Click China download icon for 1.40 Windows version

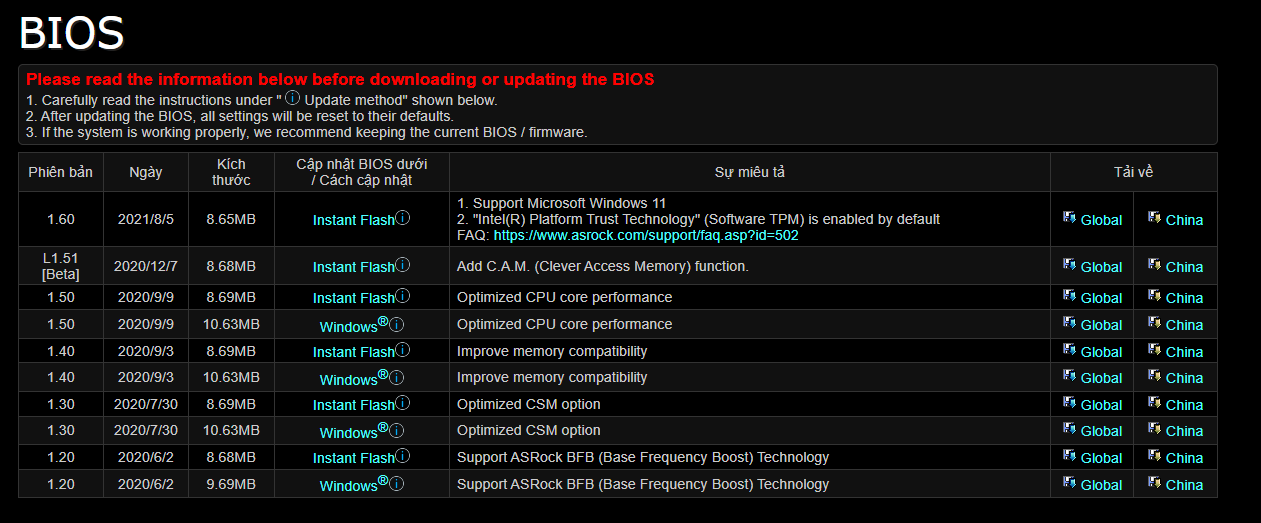click(1154, 375)
